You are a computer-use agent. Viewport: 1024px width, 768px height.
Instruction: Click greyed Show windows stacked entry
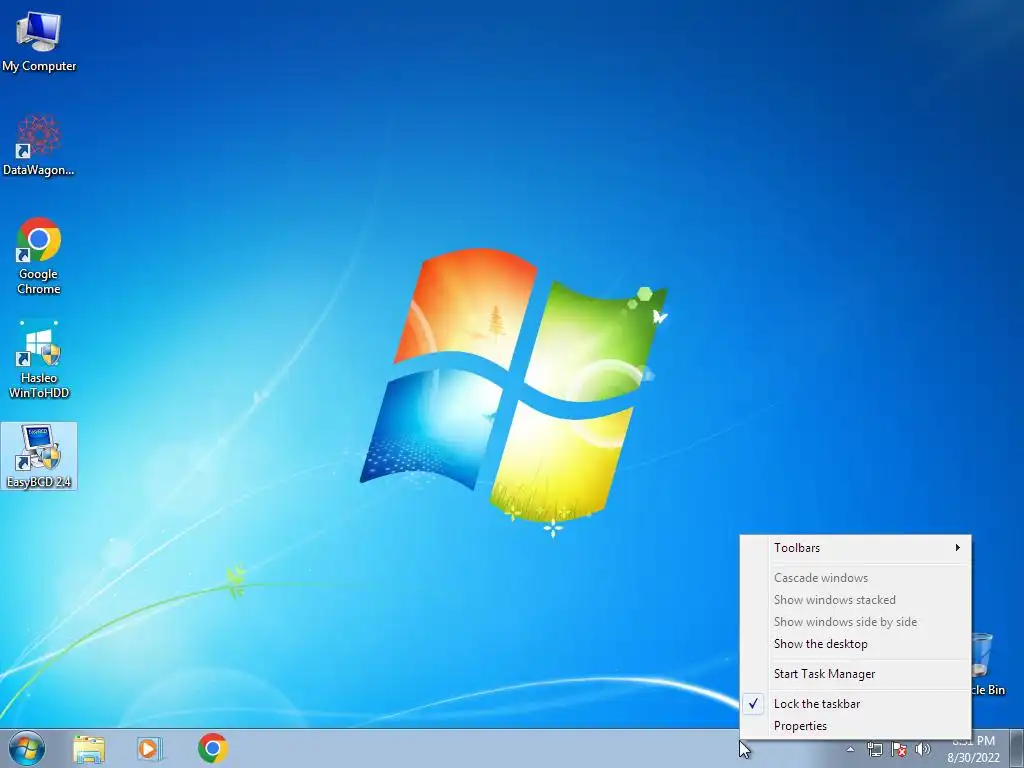tap(856, 600)
